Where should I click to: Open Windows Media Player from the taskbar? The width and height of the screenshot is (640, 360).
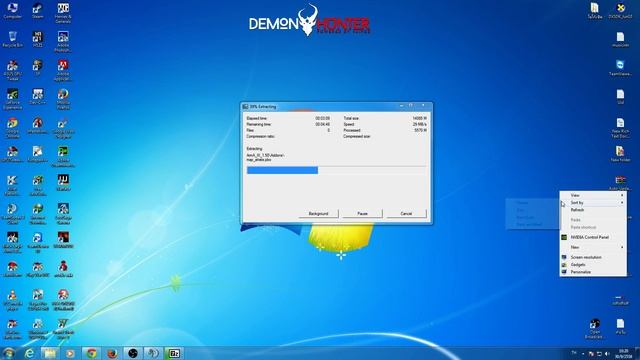pyautogui.click(x=70, y=353)
